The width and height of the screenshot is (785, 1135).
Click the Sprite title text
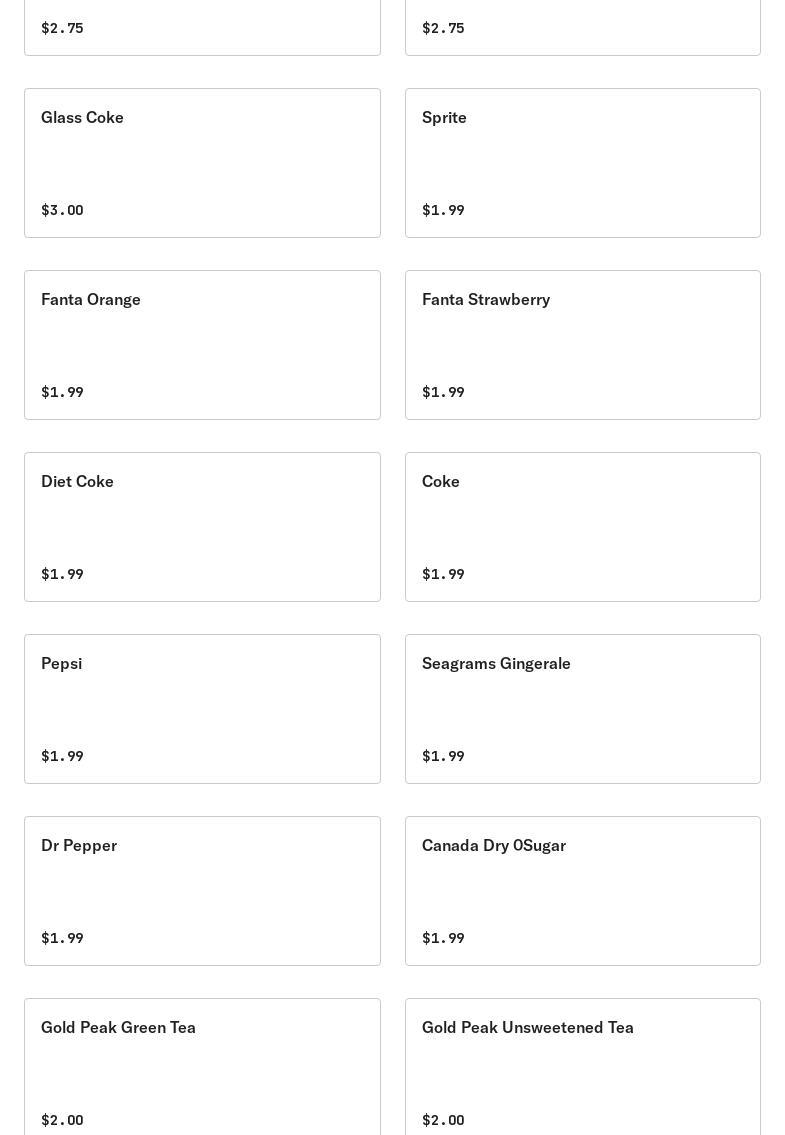(444, 117)
